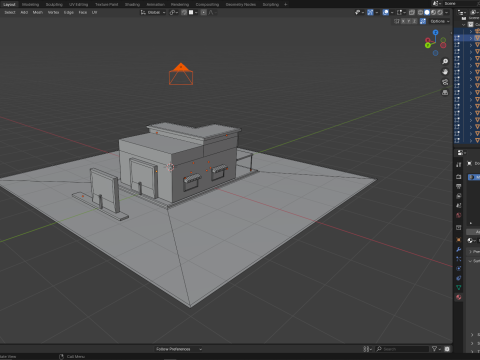Open the Particles properties tab
This screenshot has width=480, height=360.
pos(459,259)
